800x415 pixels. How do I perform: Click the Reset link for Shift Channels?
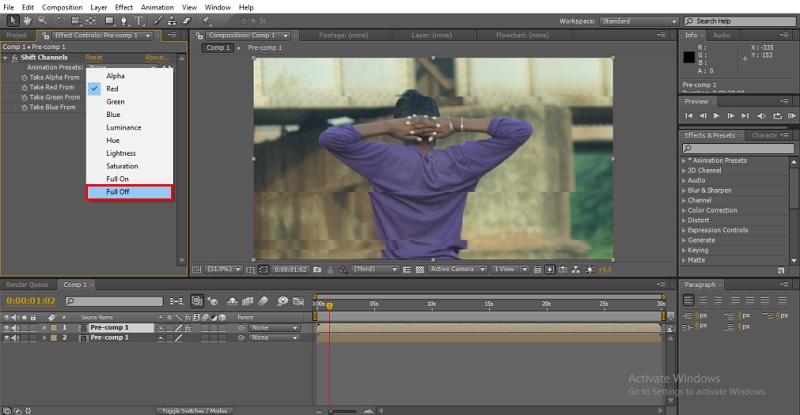click(x=94, y=58)
